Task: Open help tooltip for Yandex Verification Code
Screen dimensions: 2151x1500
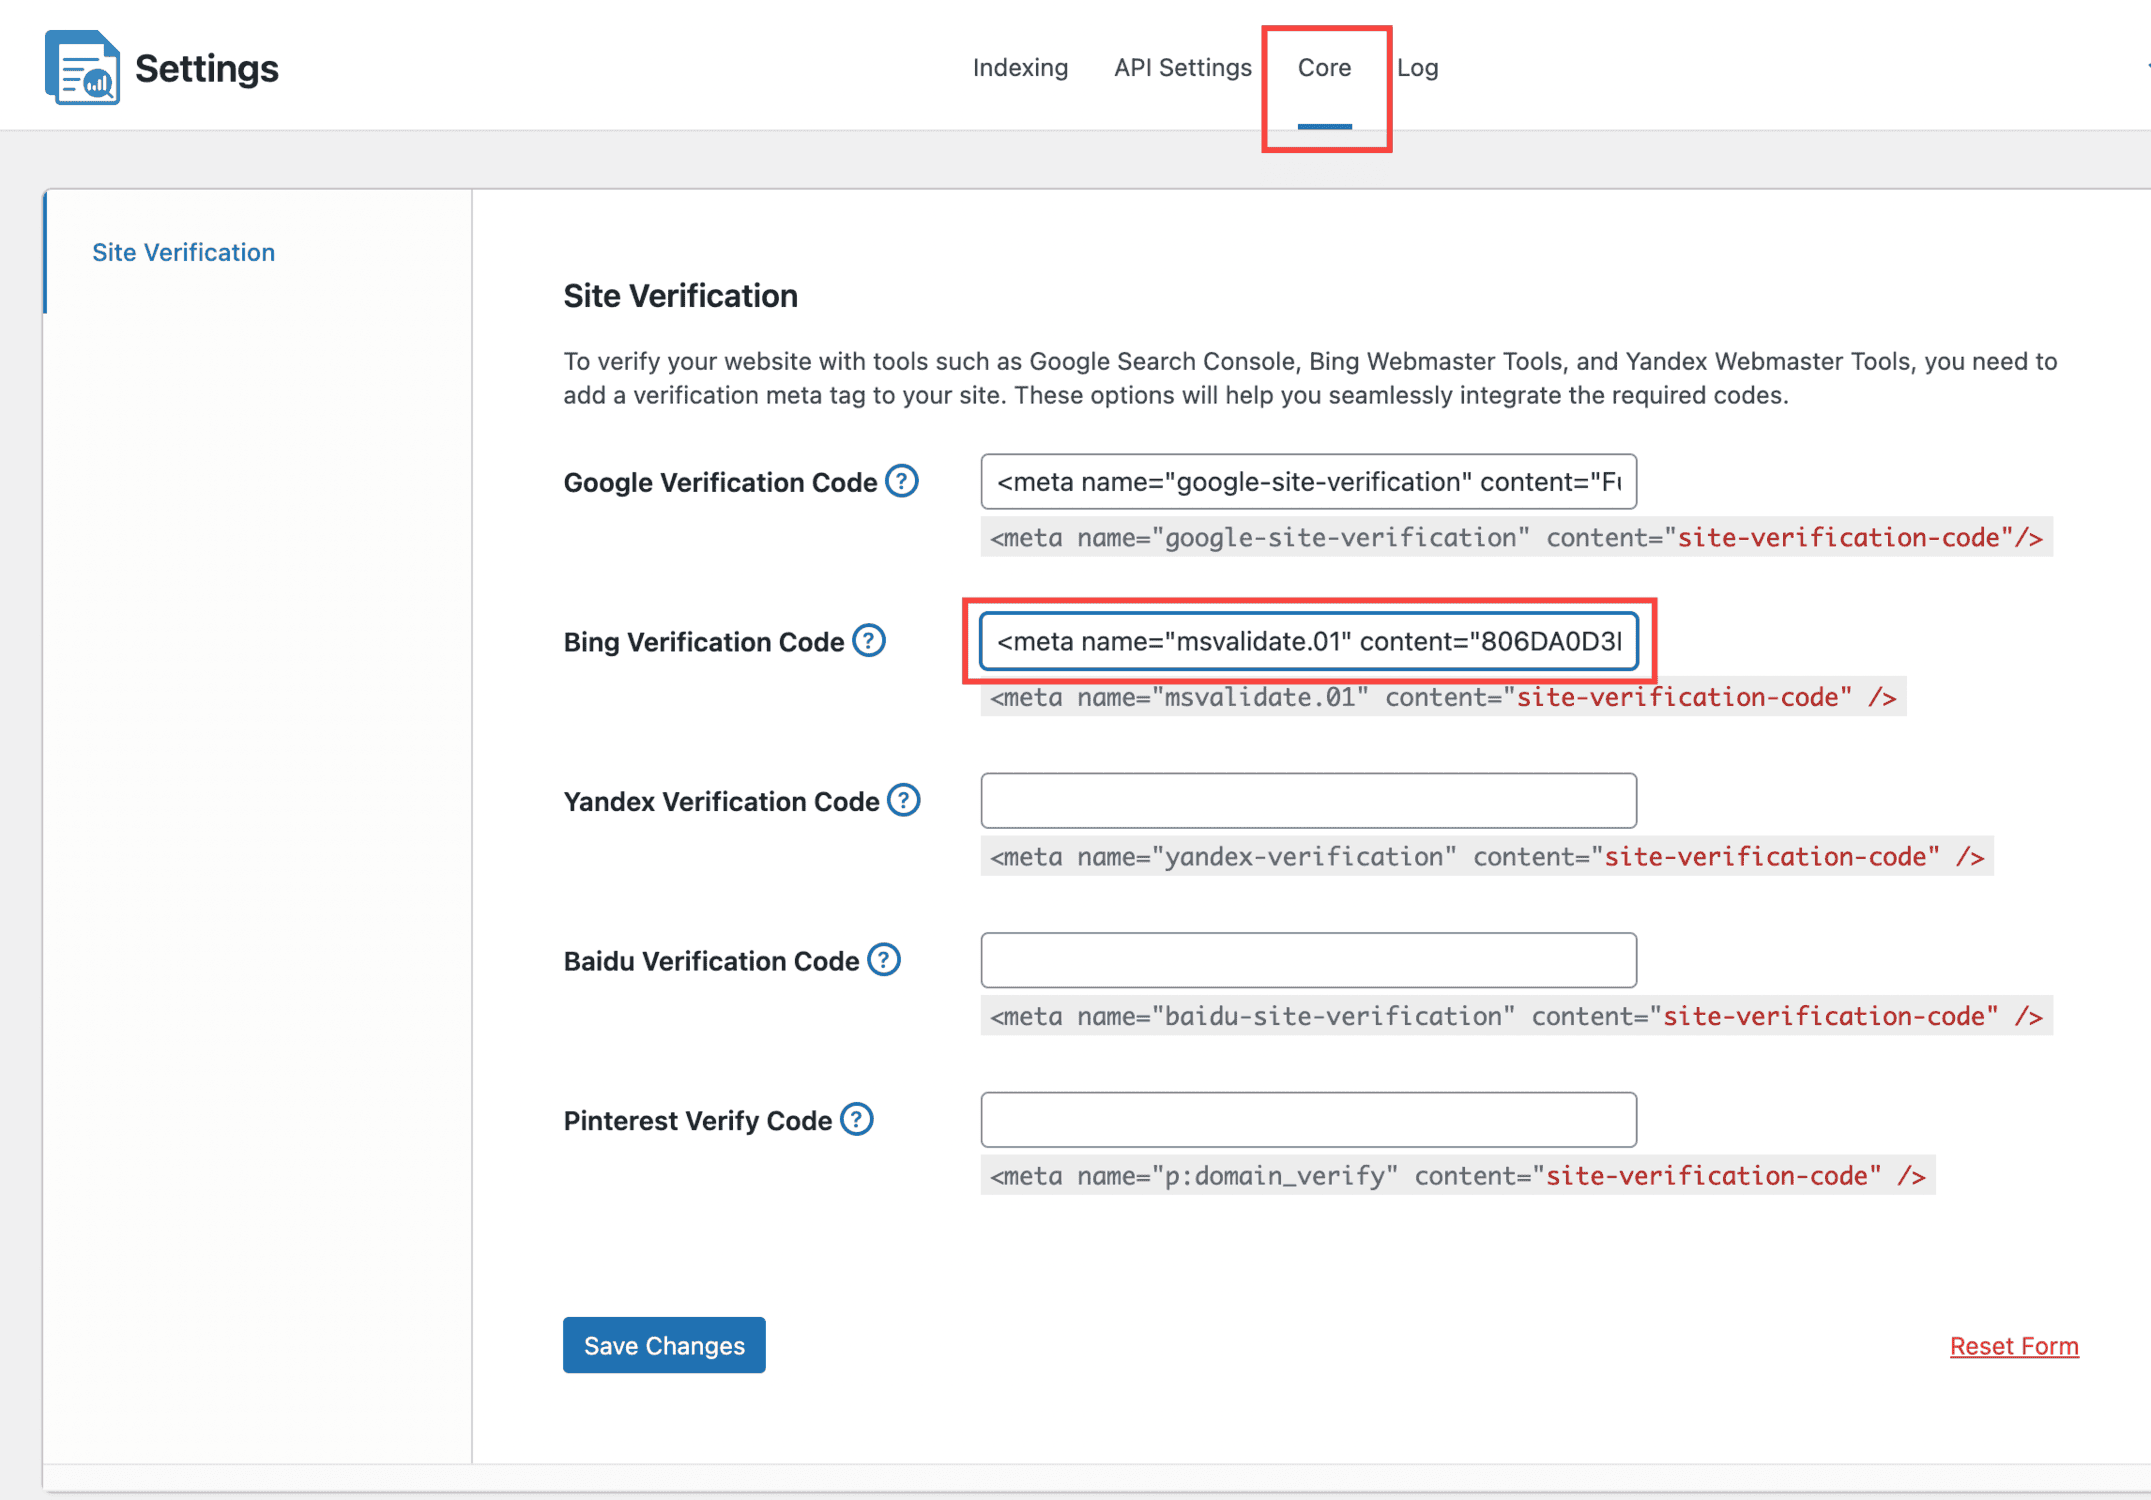Action: coord(904,800)
